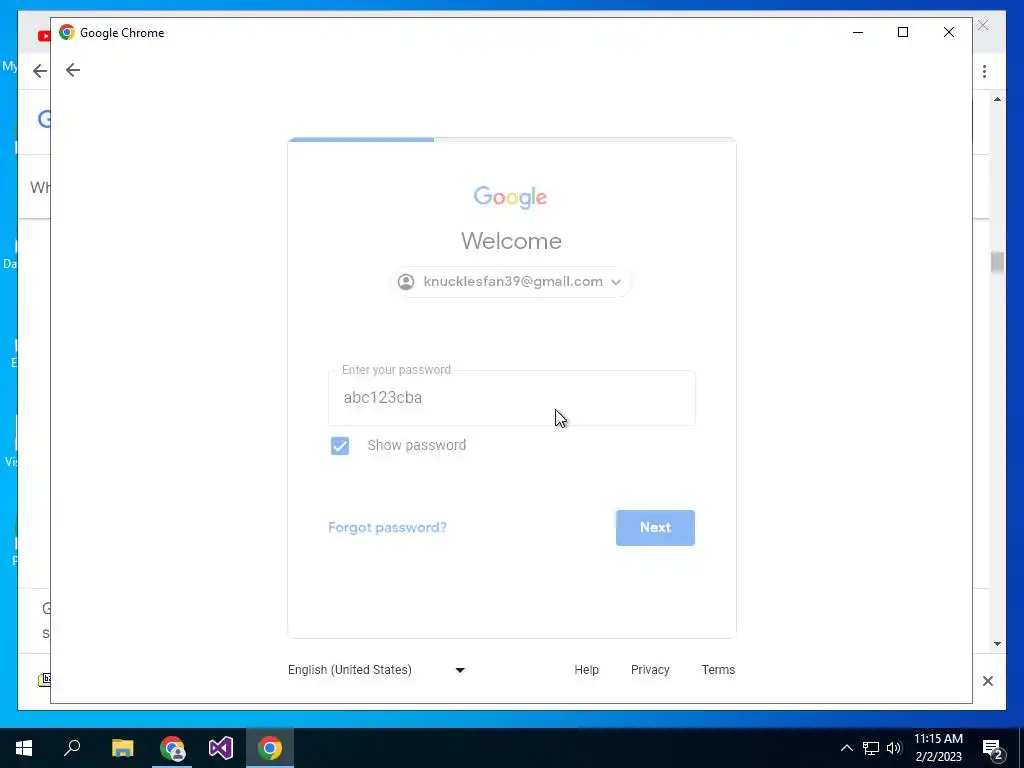This screenshot has width=1024, height=768.
Task: Click the back arrow in the background Chrome window
Action: [x=40, y=71]
